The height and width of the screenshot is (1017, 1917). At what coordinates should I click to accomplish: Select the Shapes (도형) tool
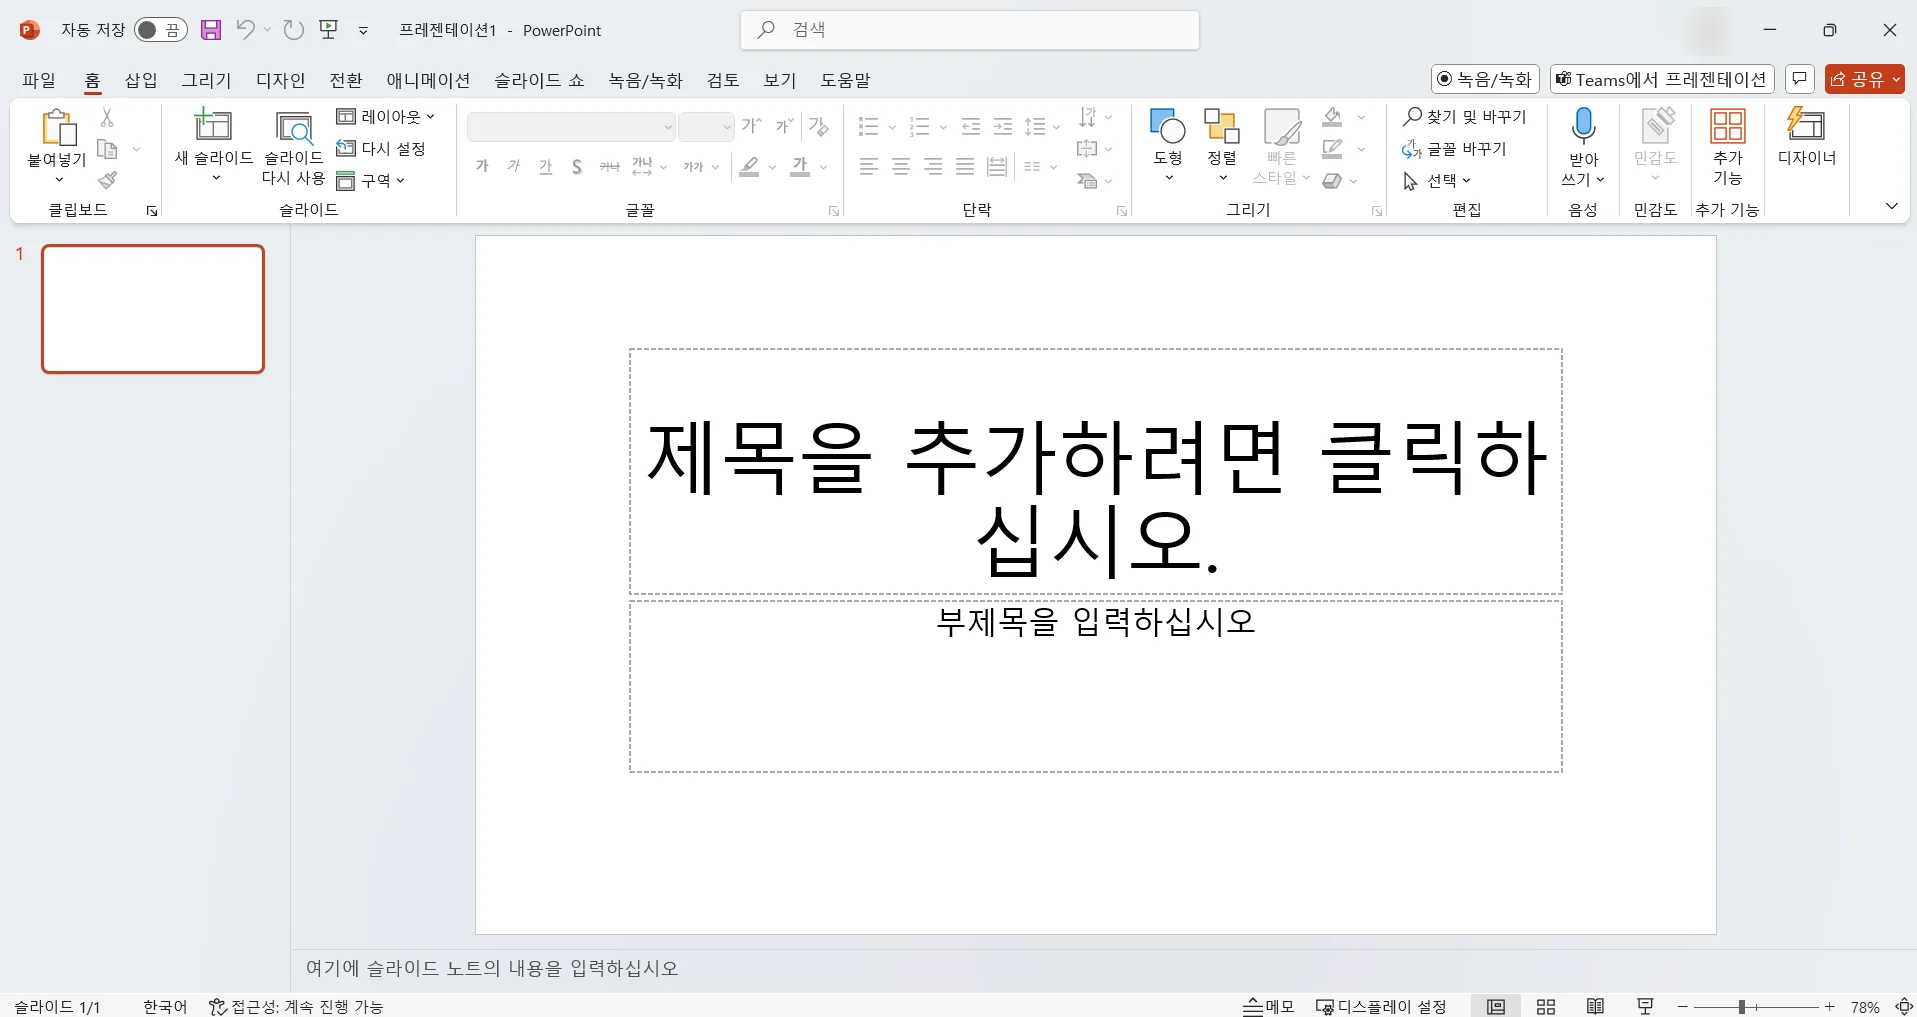tap(1167, 145)
